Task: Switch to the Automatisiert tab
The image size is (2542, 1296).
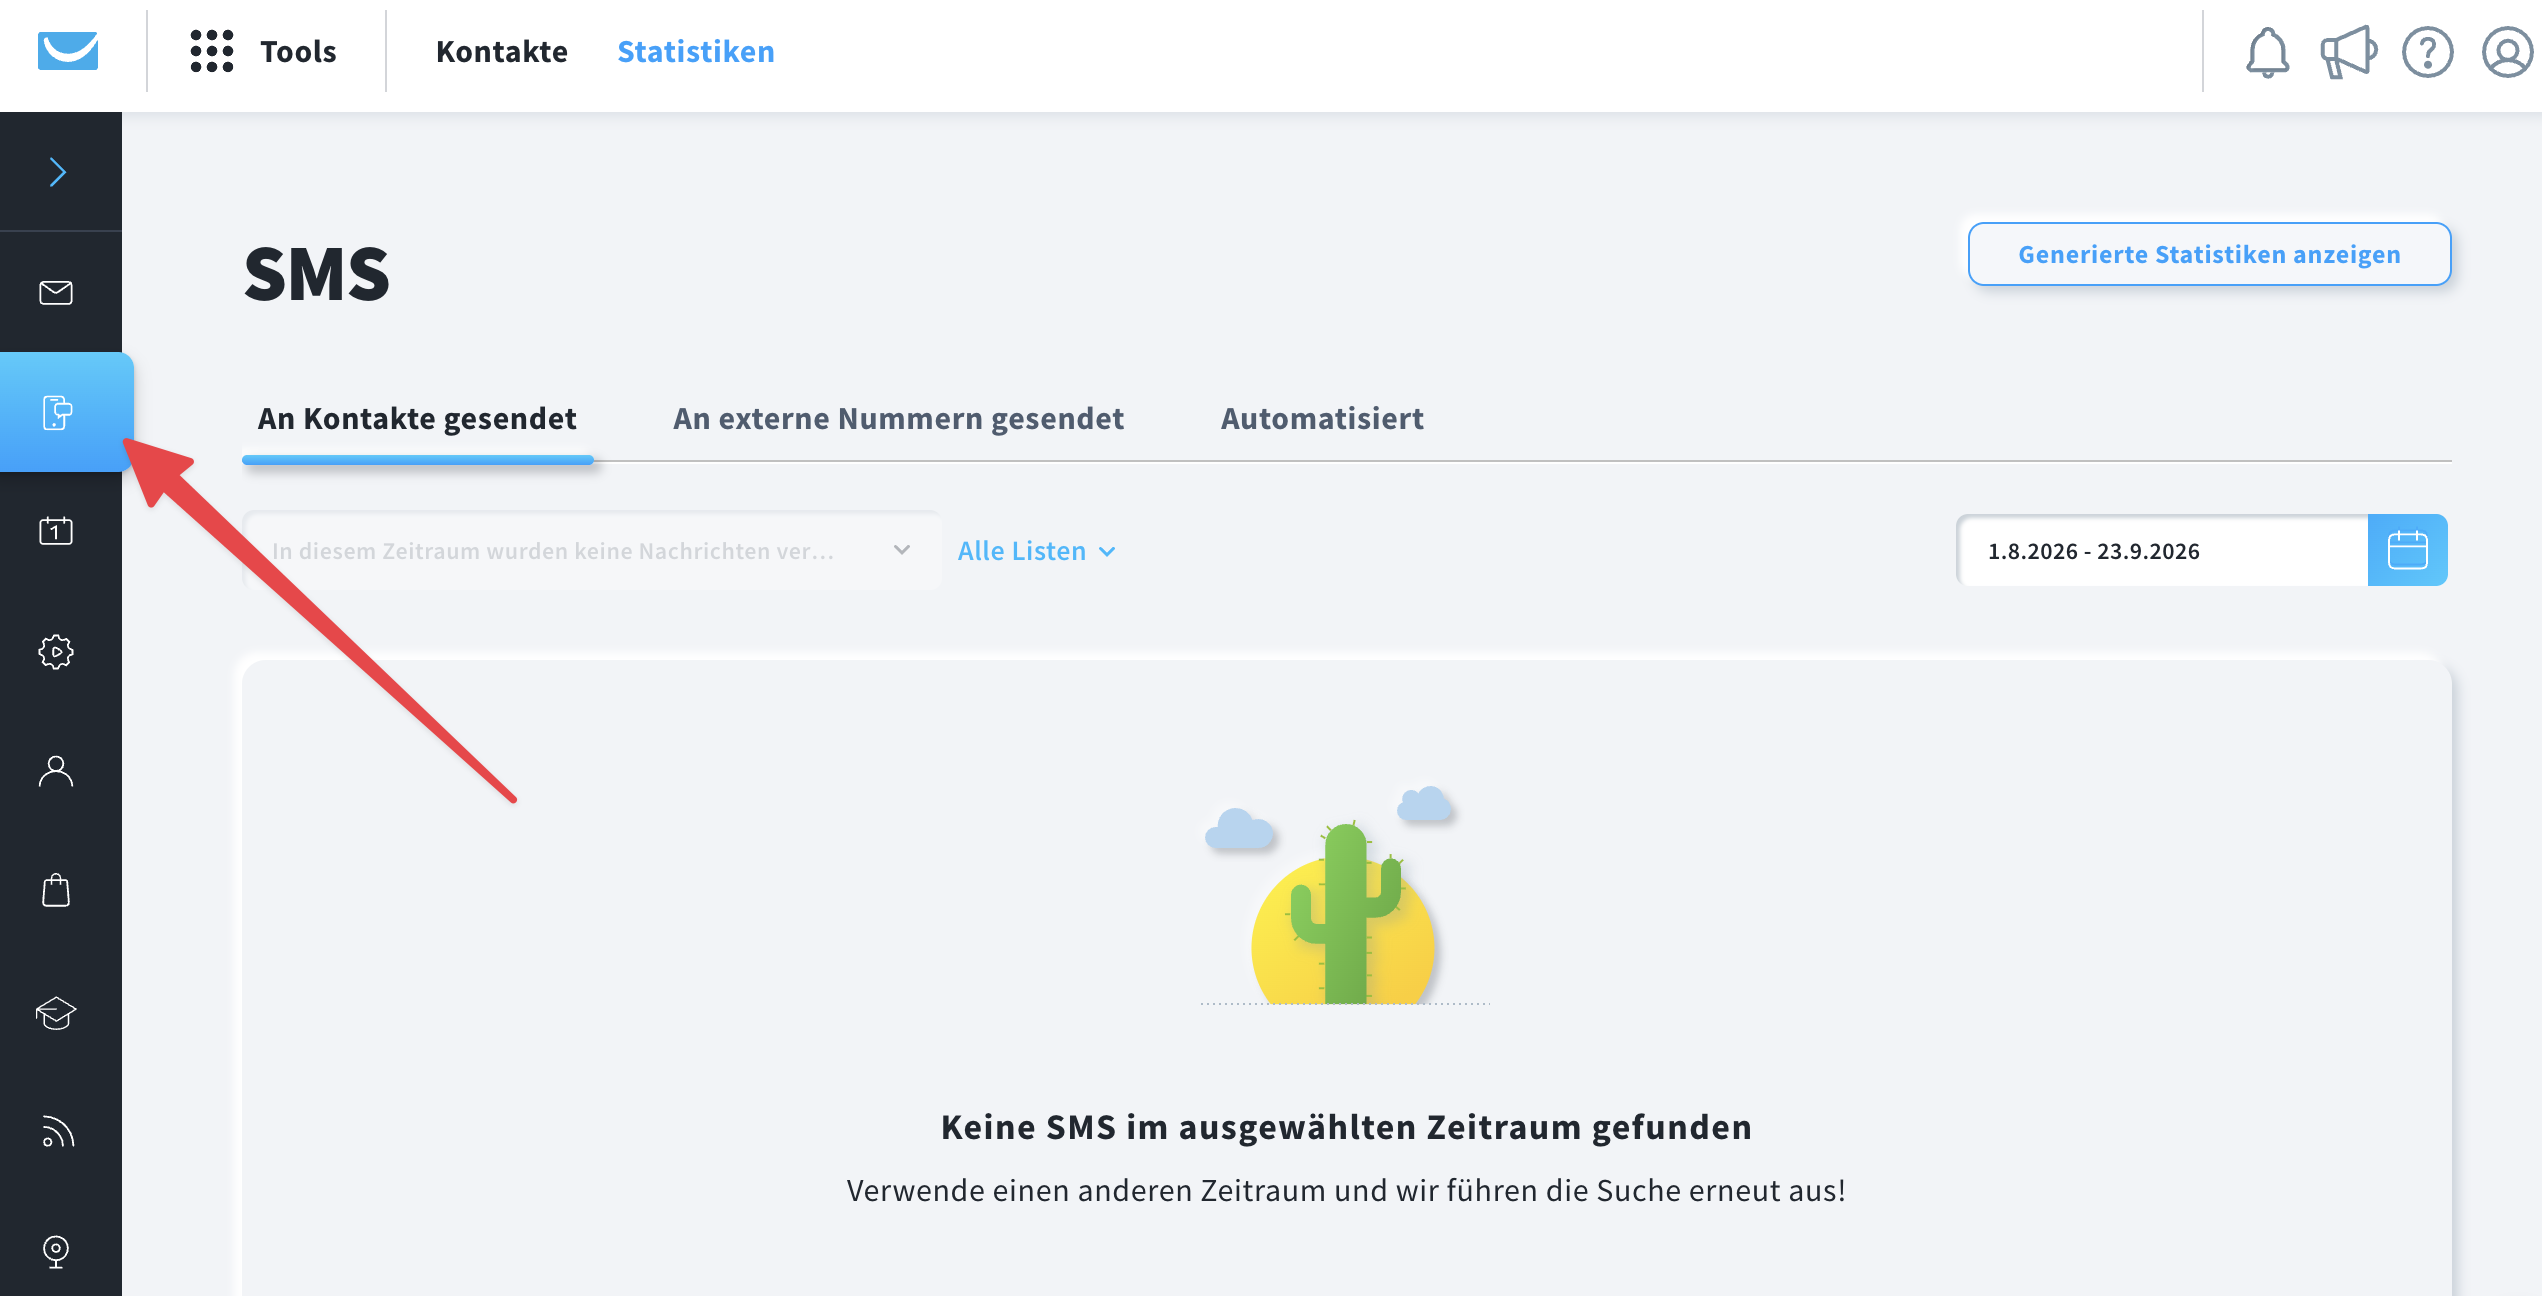Action: tap(1322, 418)
